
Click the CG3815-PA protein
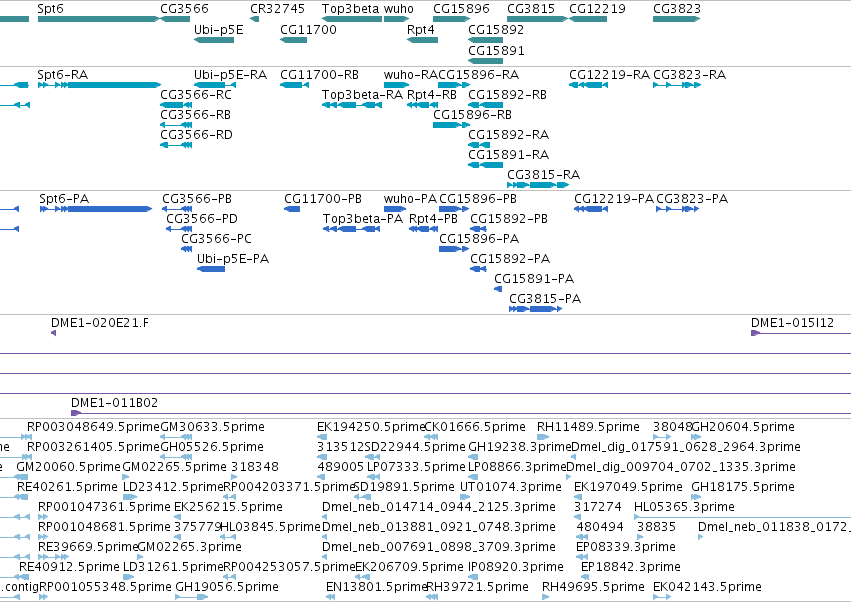(x=536, y=309)
